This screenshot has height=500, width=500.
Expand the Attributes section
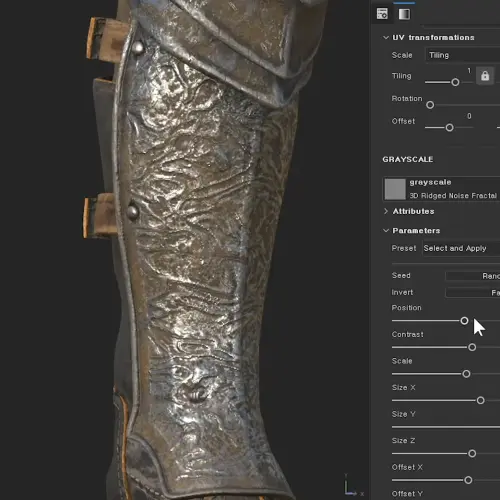pyautogui.click(x=386, y=211)
